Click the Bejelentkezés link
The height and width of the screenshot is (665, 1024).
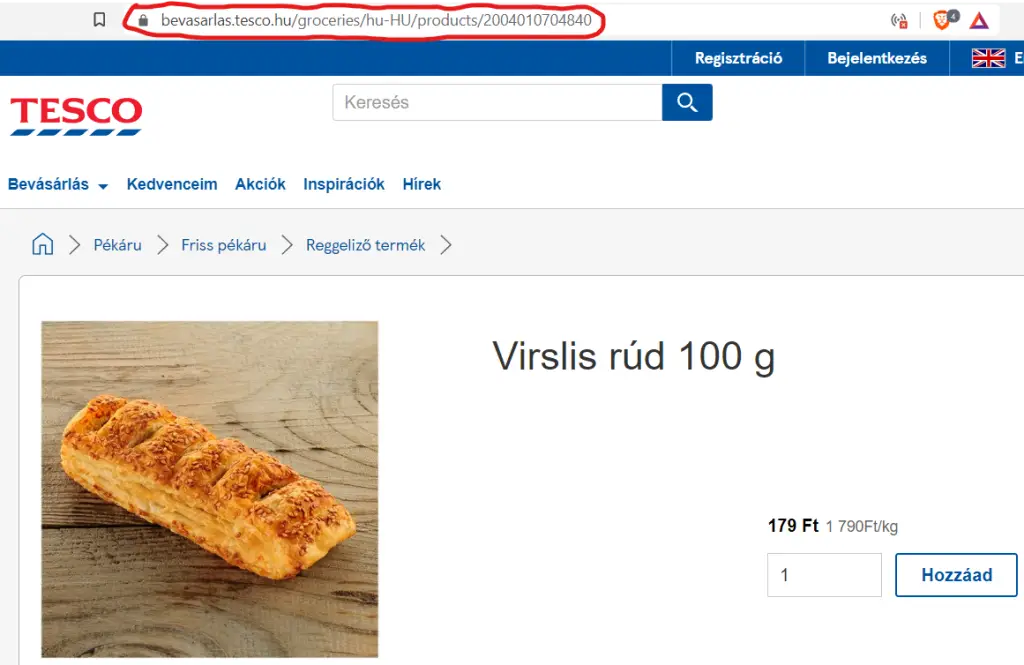pos(876,58)
